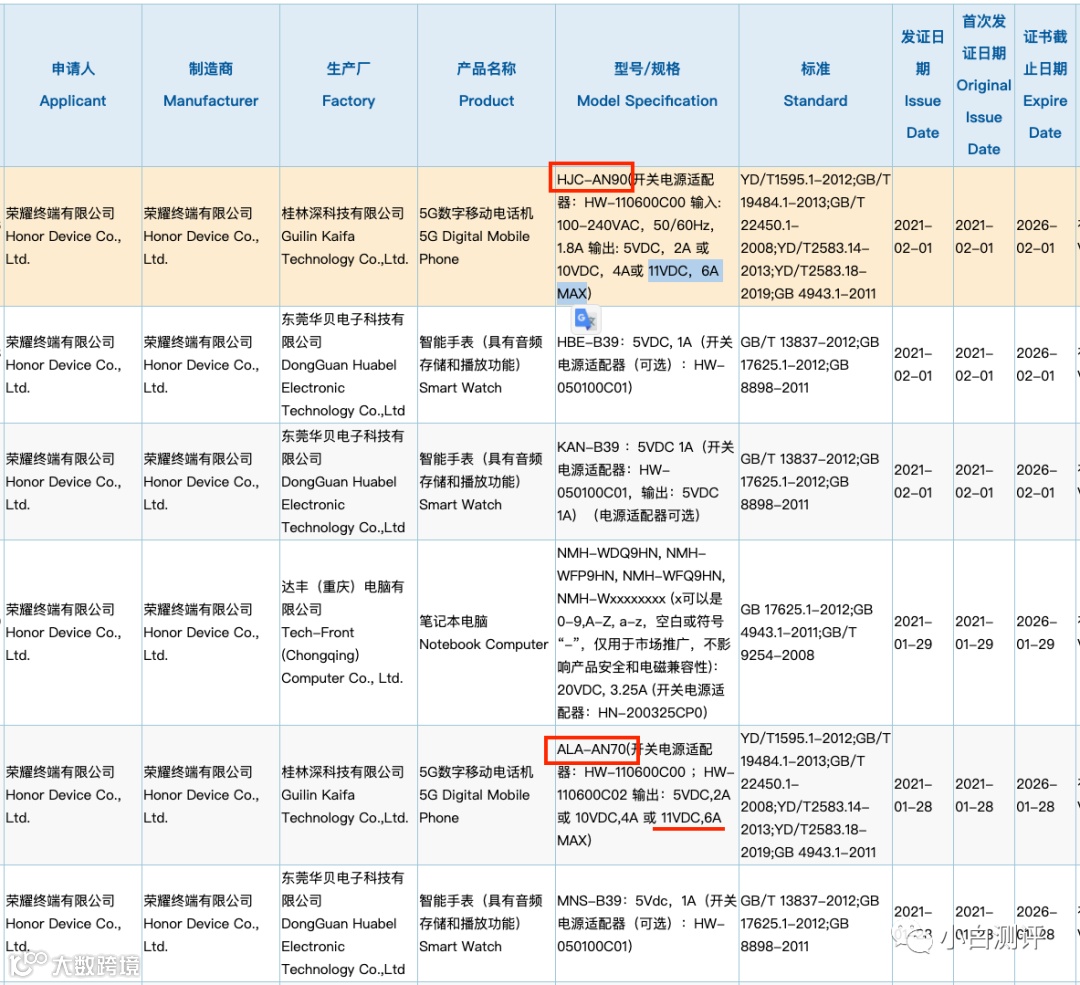Click Smart Watch product cell in MNS-B39 row

pyautogui.click(x=486, y=923)
